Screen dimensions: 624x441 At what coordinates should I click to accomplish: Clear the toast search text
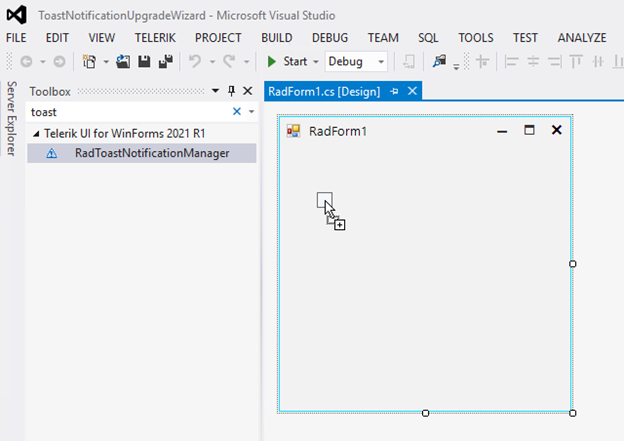pos(237,112)
